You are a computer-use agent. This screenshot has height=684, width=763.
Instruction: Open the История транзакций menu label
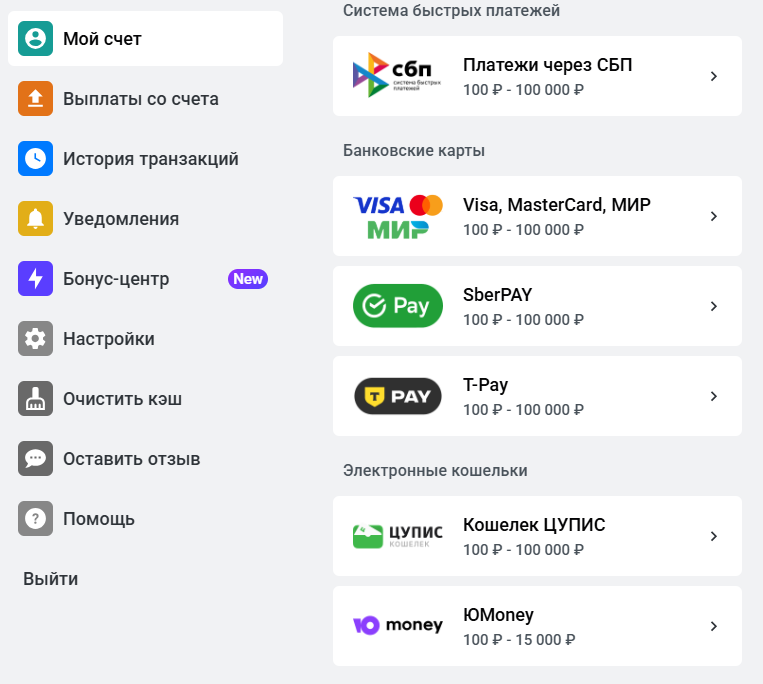[x=151, y=159]
